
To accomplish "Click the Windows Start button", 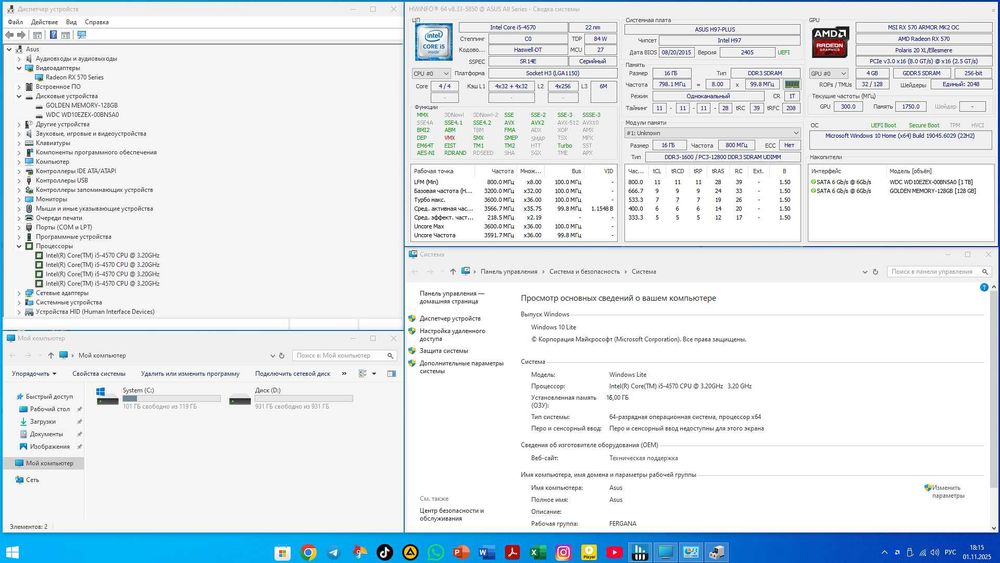I will click(12, 552).
